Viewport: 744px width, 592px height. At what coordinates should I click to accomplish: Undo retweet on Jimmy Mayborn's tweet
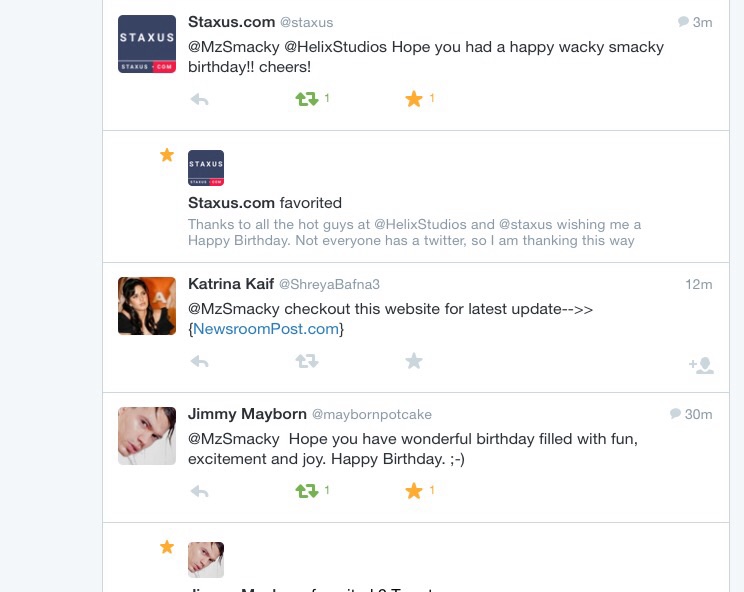[307, 491]
